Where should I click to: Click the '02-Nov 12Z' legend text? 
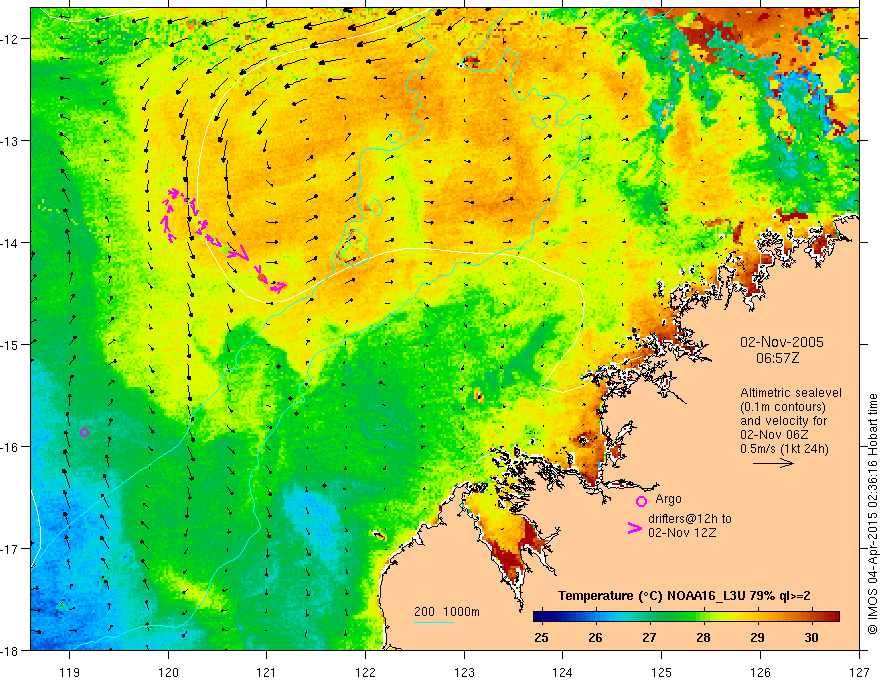coord(682,533)
